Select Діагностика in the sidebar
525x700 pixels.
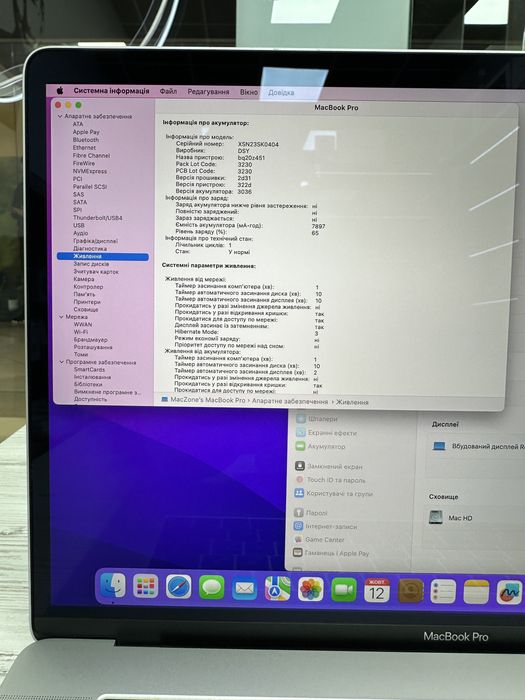tap(90, 248)
